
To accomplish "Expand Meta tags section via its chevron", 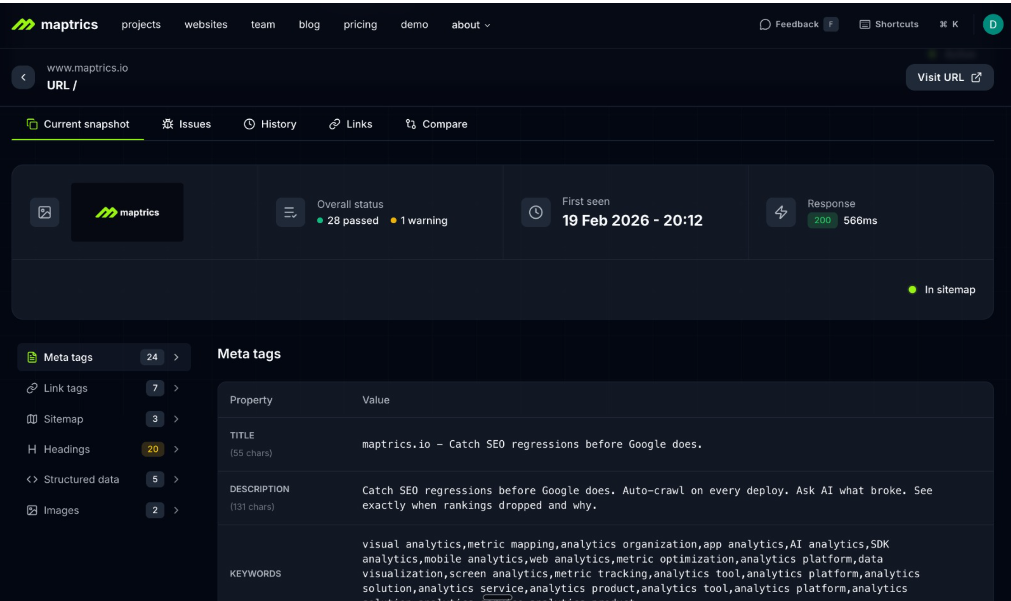I will (x=176, y=357).
